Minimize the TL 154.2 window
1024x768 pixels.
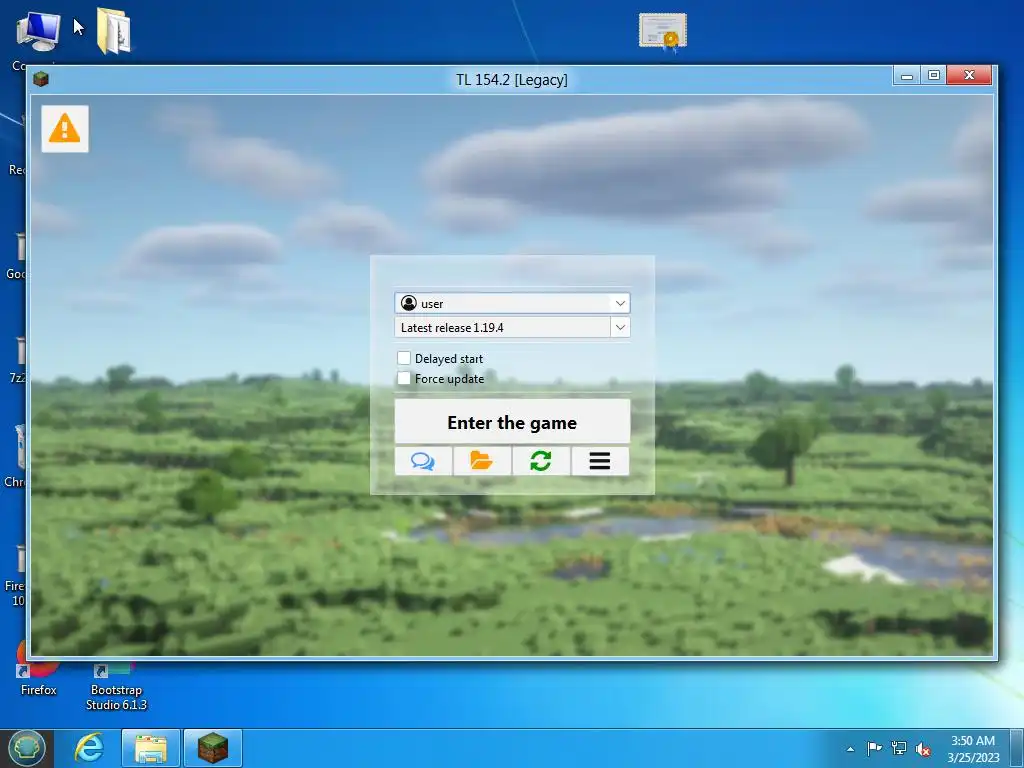[906, 76]
